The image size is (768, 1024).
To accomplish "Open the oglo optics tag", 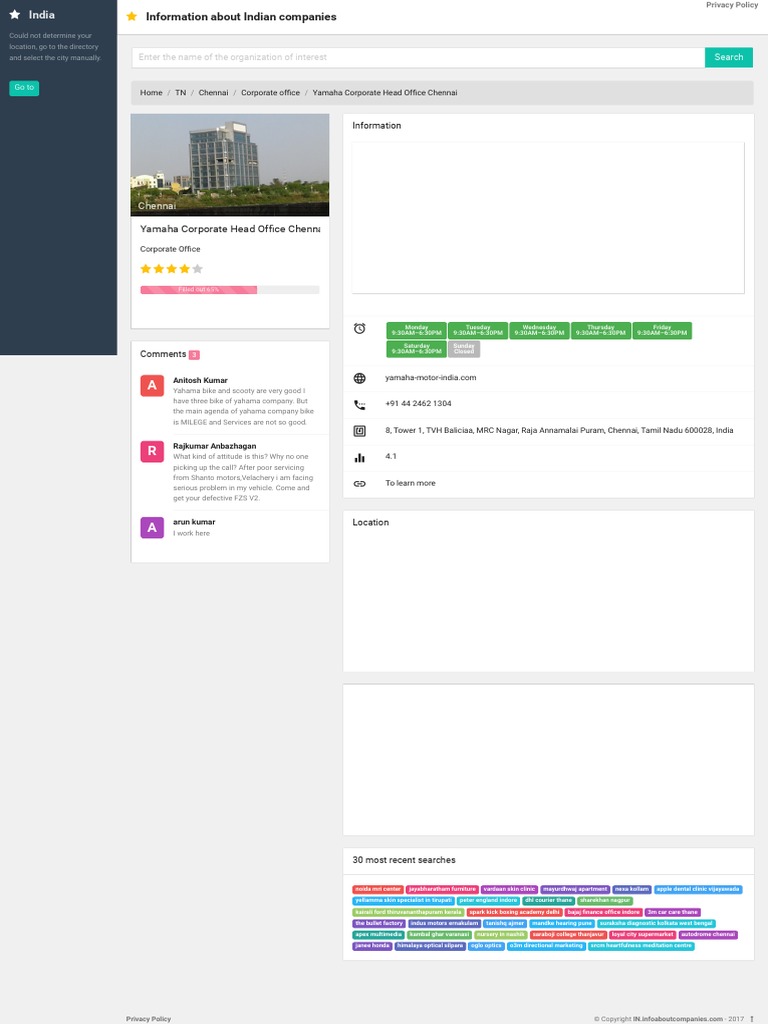I will point(487,946).
